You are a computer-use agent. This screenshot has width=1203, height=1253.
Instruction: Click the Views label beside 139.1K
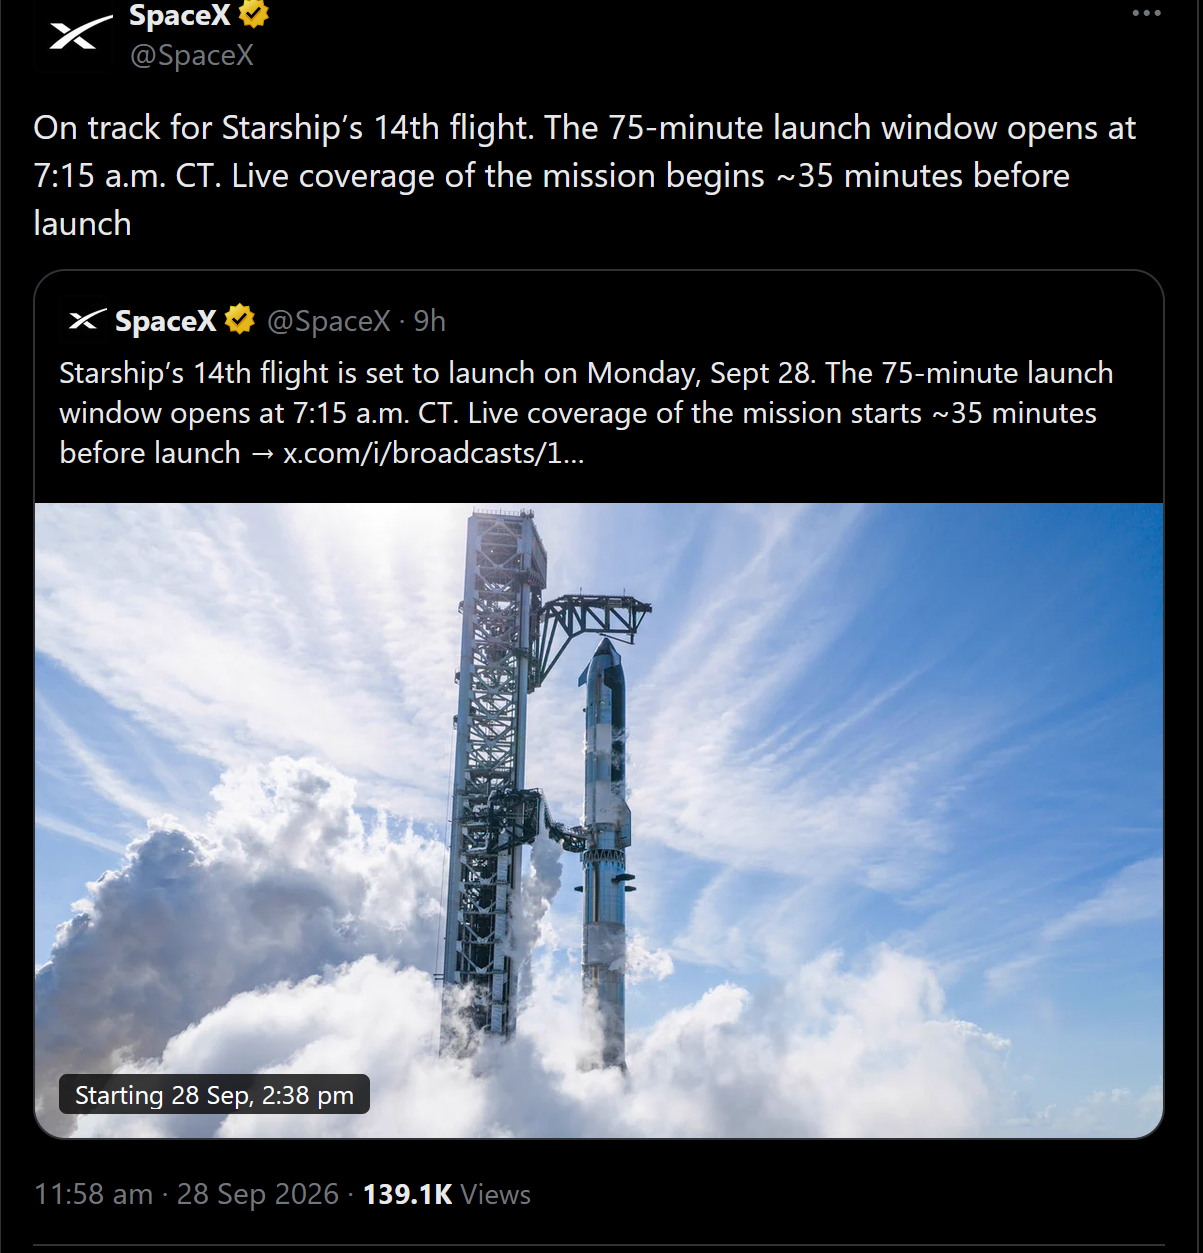(x=496, y=1194)
